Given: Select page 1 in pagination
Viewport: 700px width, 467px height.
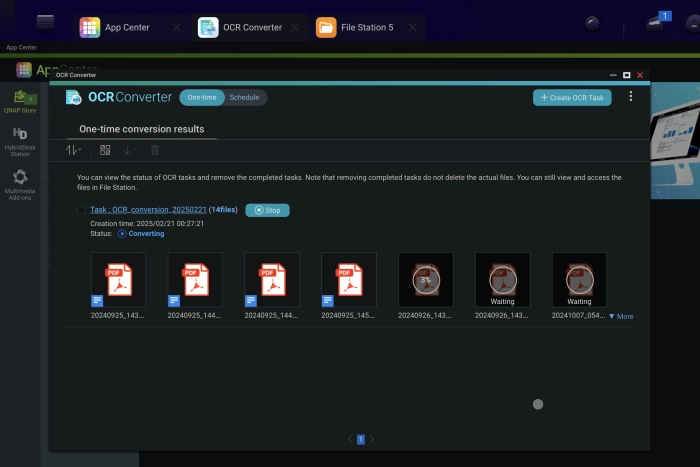Looking at the screenshot, I should click(x=361, y=439).
